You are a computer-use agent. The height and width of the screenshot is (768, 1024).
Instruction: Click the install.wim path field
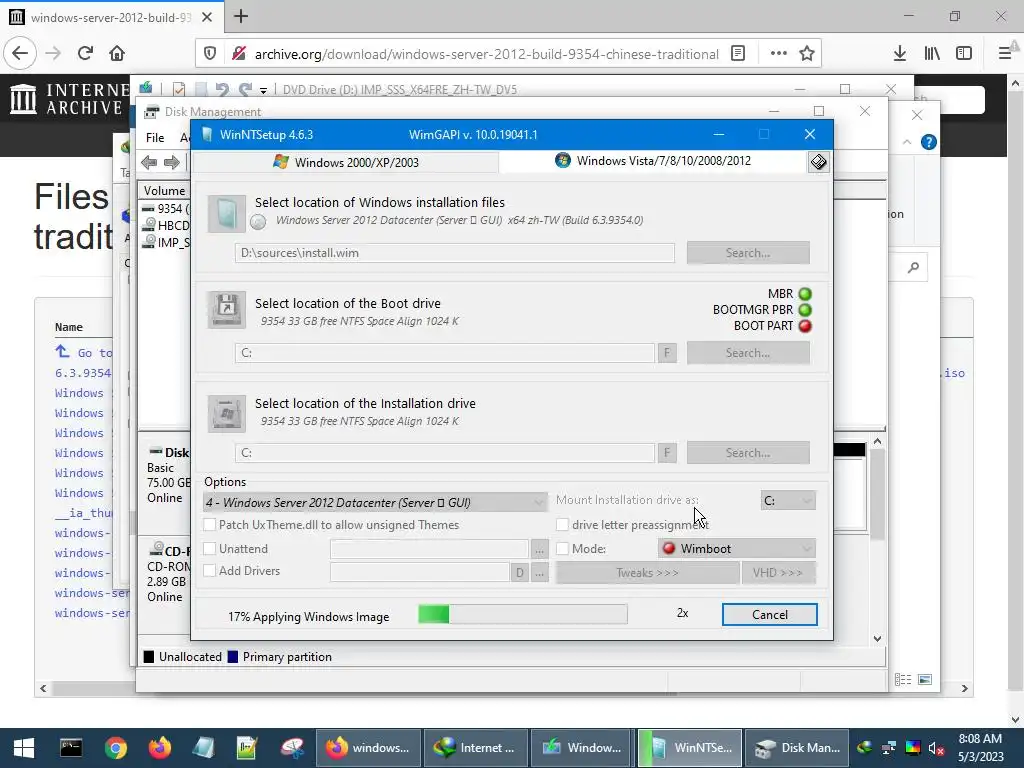[x=455, y=253]
